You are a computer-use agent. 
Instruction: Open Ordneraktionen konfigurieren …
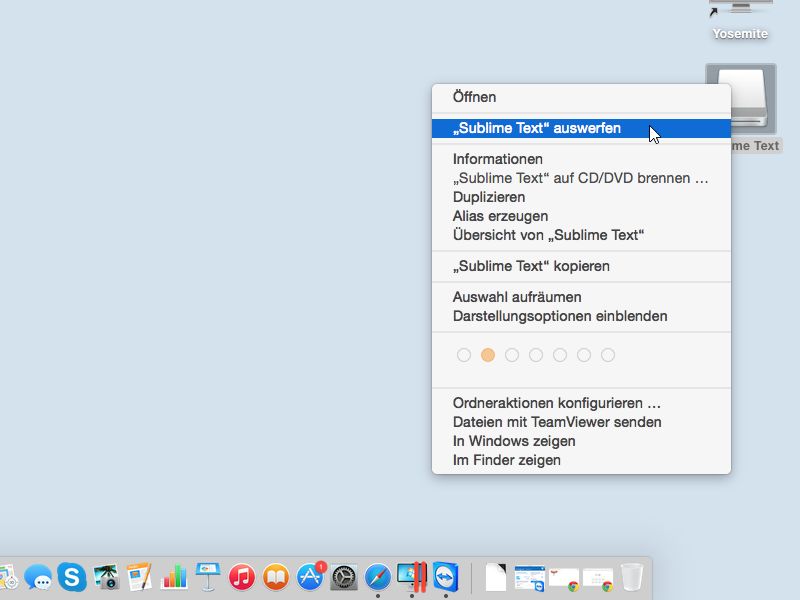coord(581,403)
